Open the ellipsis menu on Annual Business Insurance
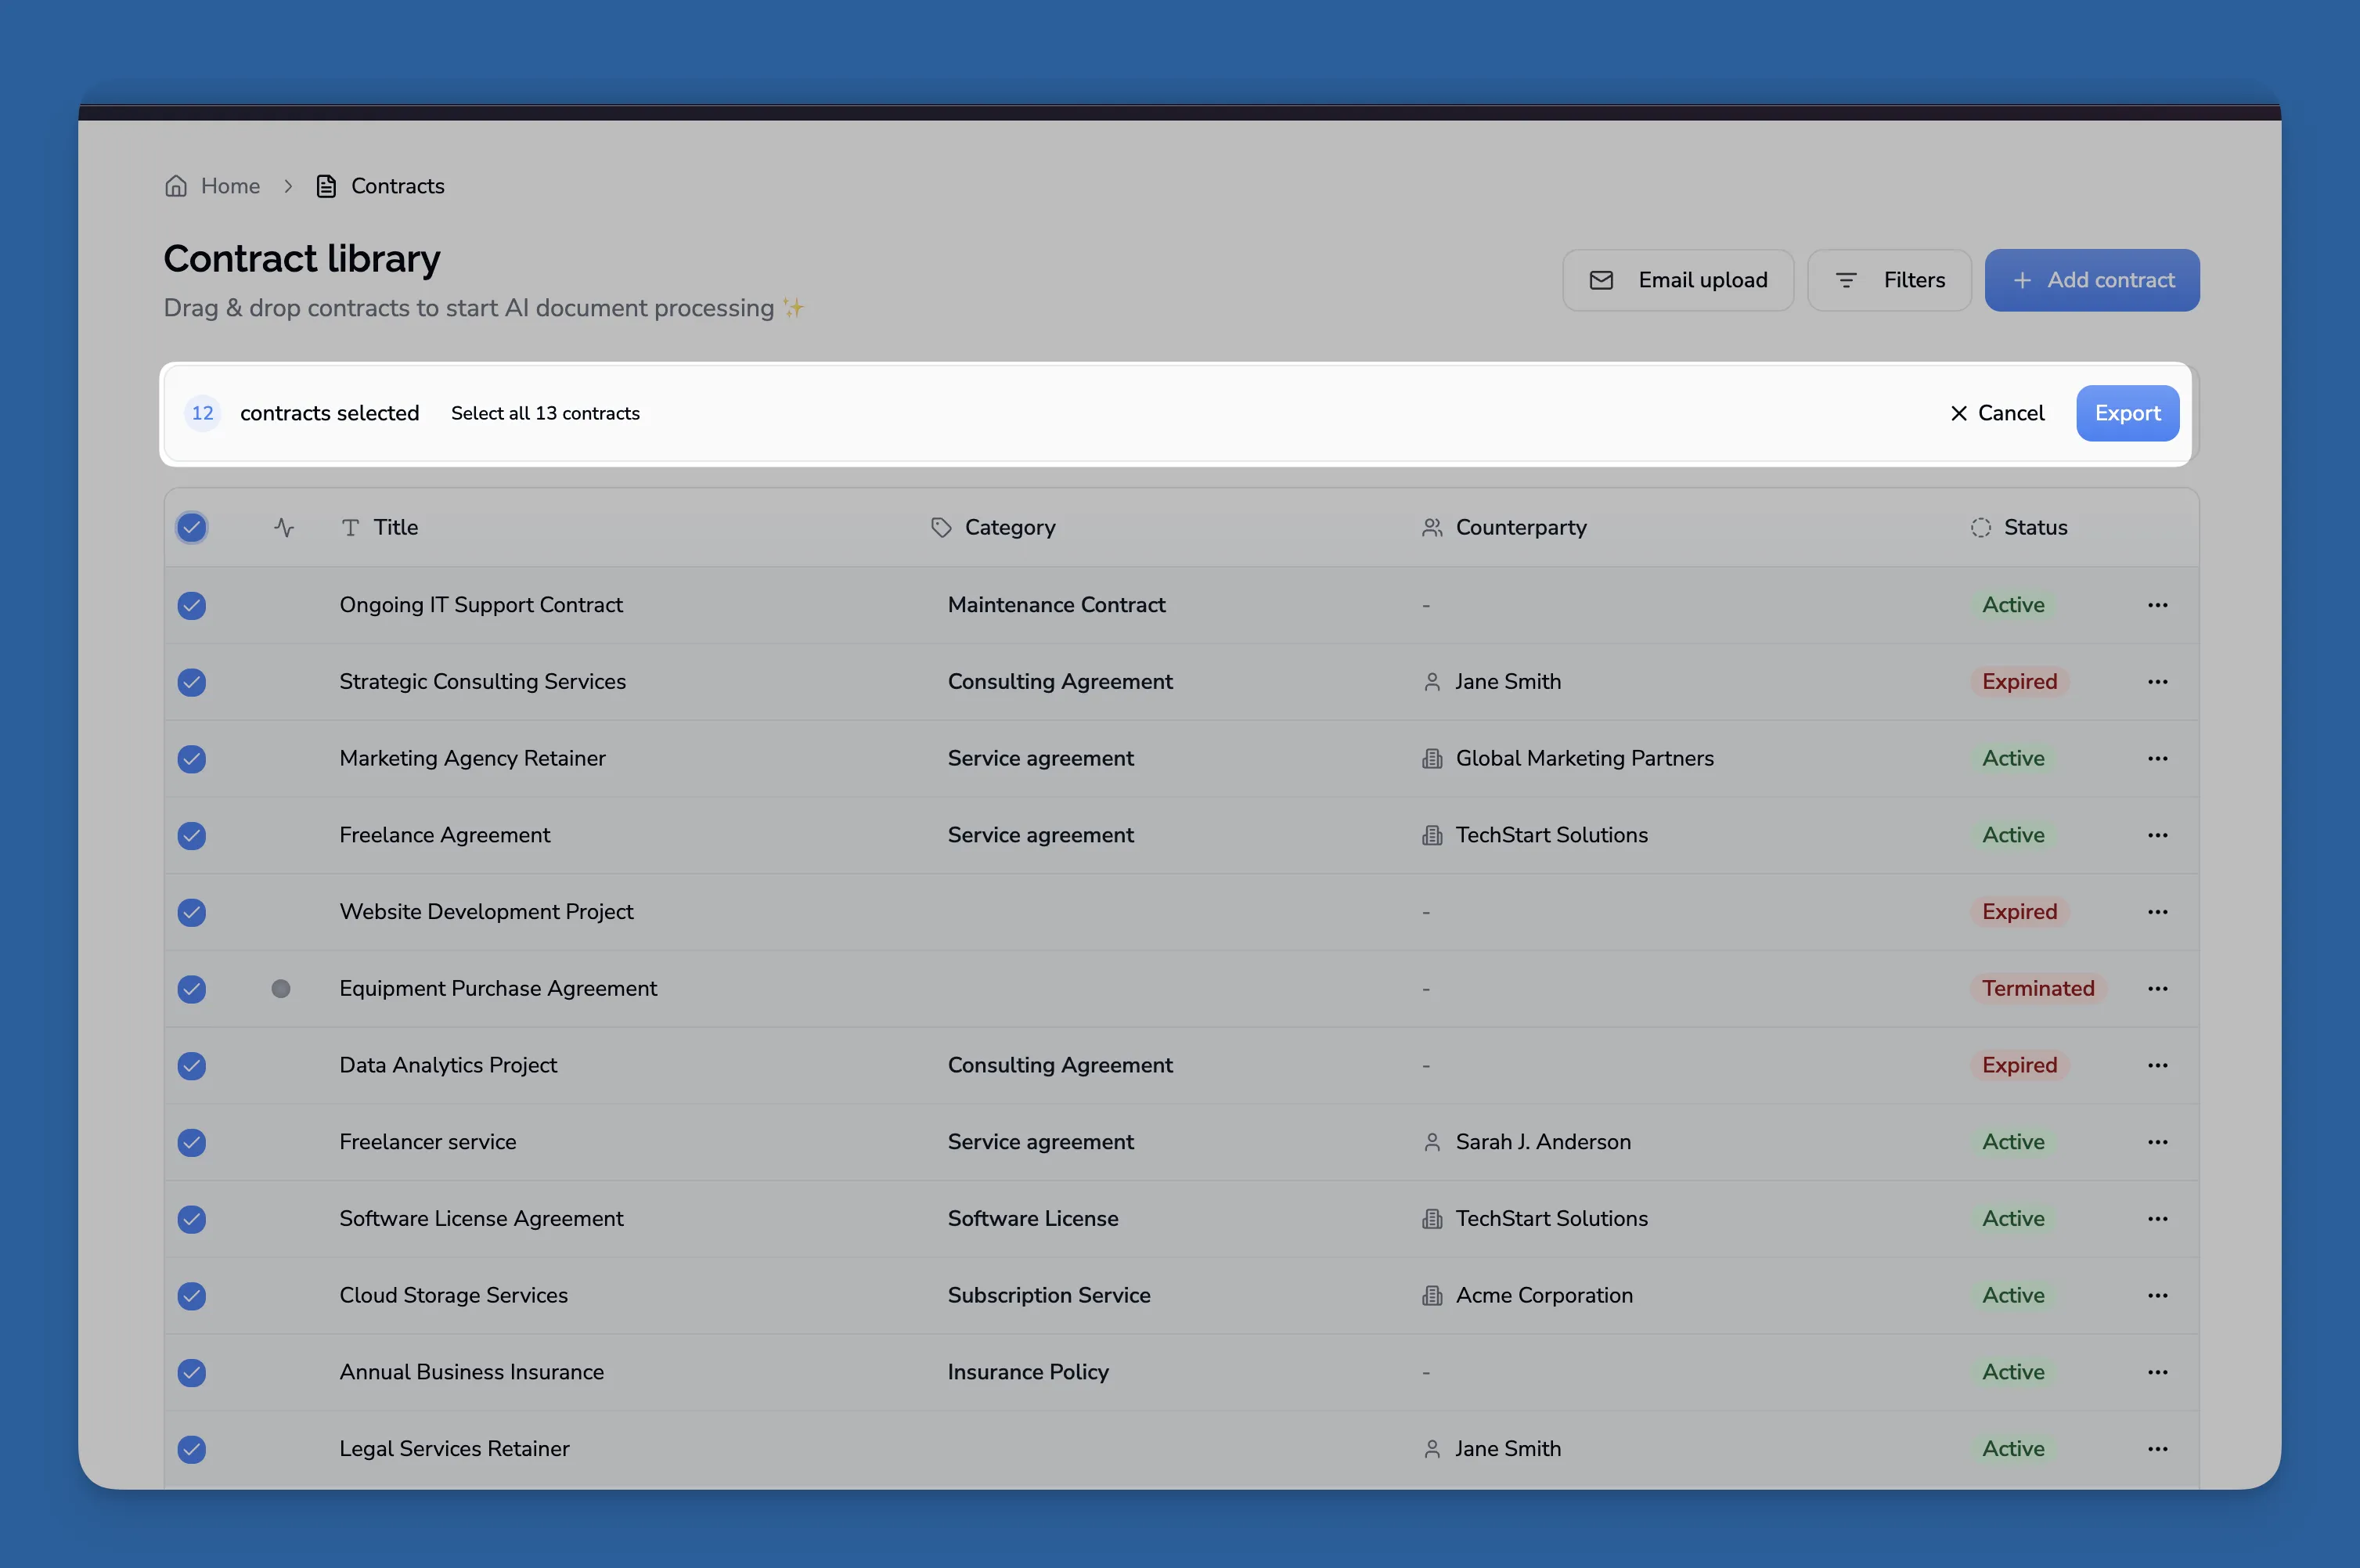Screen dimensions: 2360x1568 (x=2157, y=1372)
